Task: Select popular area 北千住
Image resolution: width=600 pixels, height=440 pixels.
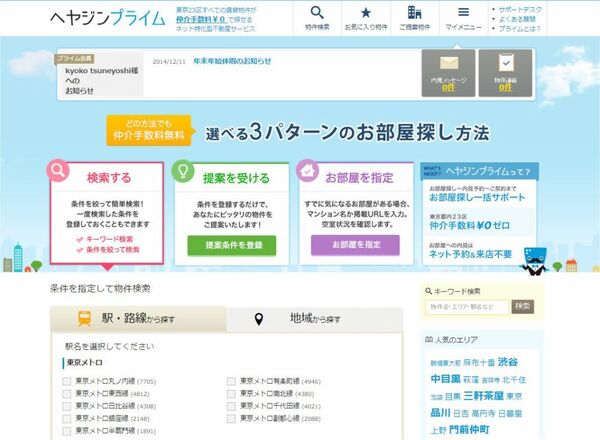Action: coord(514,380)
